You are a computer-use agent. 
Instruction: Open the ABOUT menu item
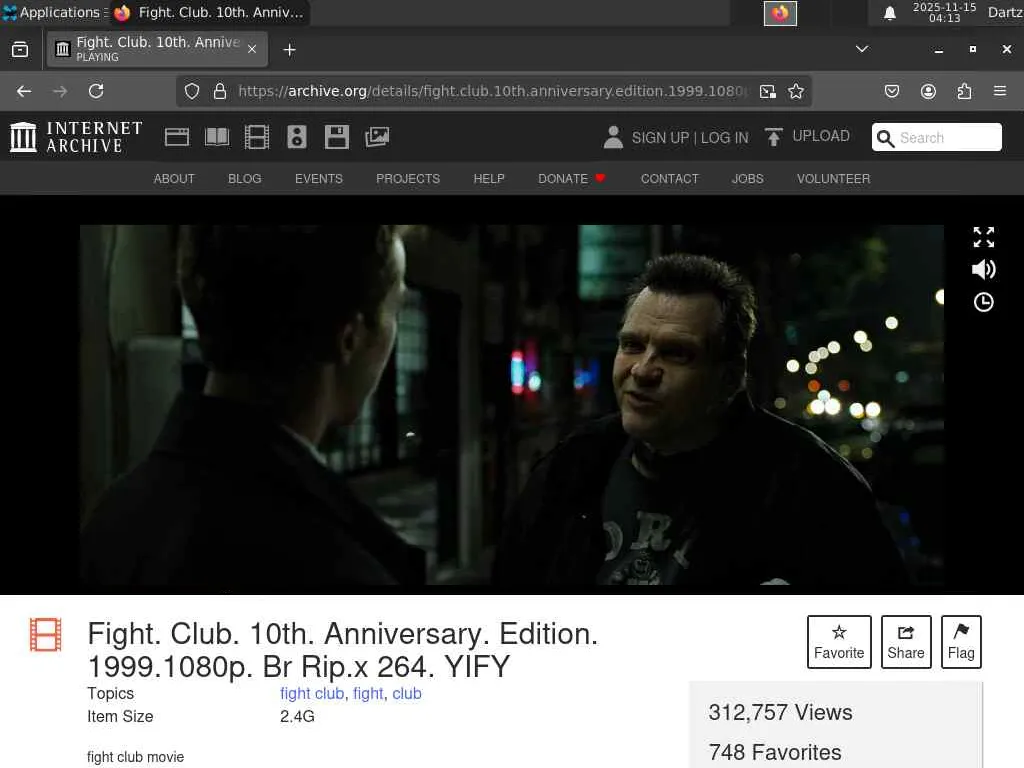pyautogui.click(x=174, y=178)
